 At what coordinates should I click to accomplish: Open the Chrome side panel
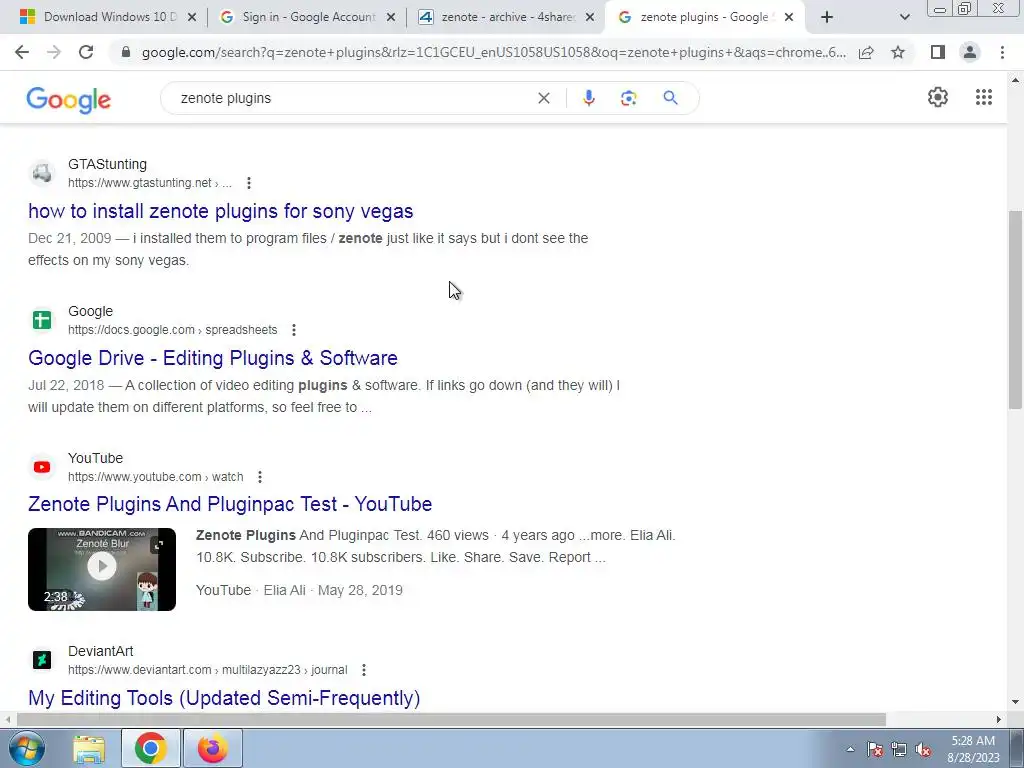[x=938, y=52]
